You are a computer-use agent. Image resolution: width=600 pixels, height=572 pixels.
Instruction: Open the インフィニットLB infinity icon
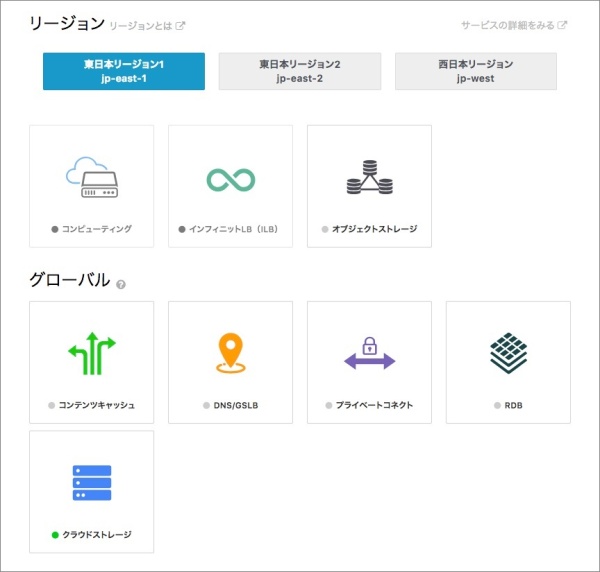coord(230,179)
